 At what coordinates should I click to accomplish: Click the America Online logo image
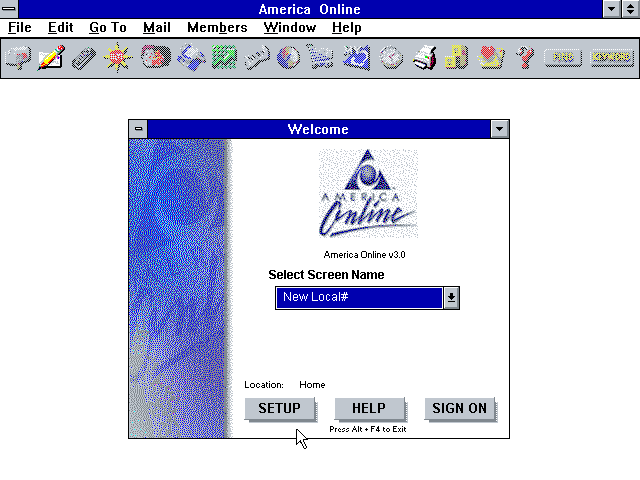368,193
